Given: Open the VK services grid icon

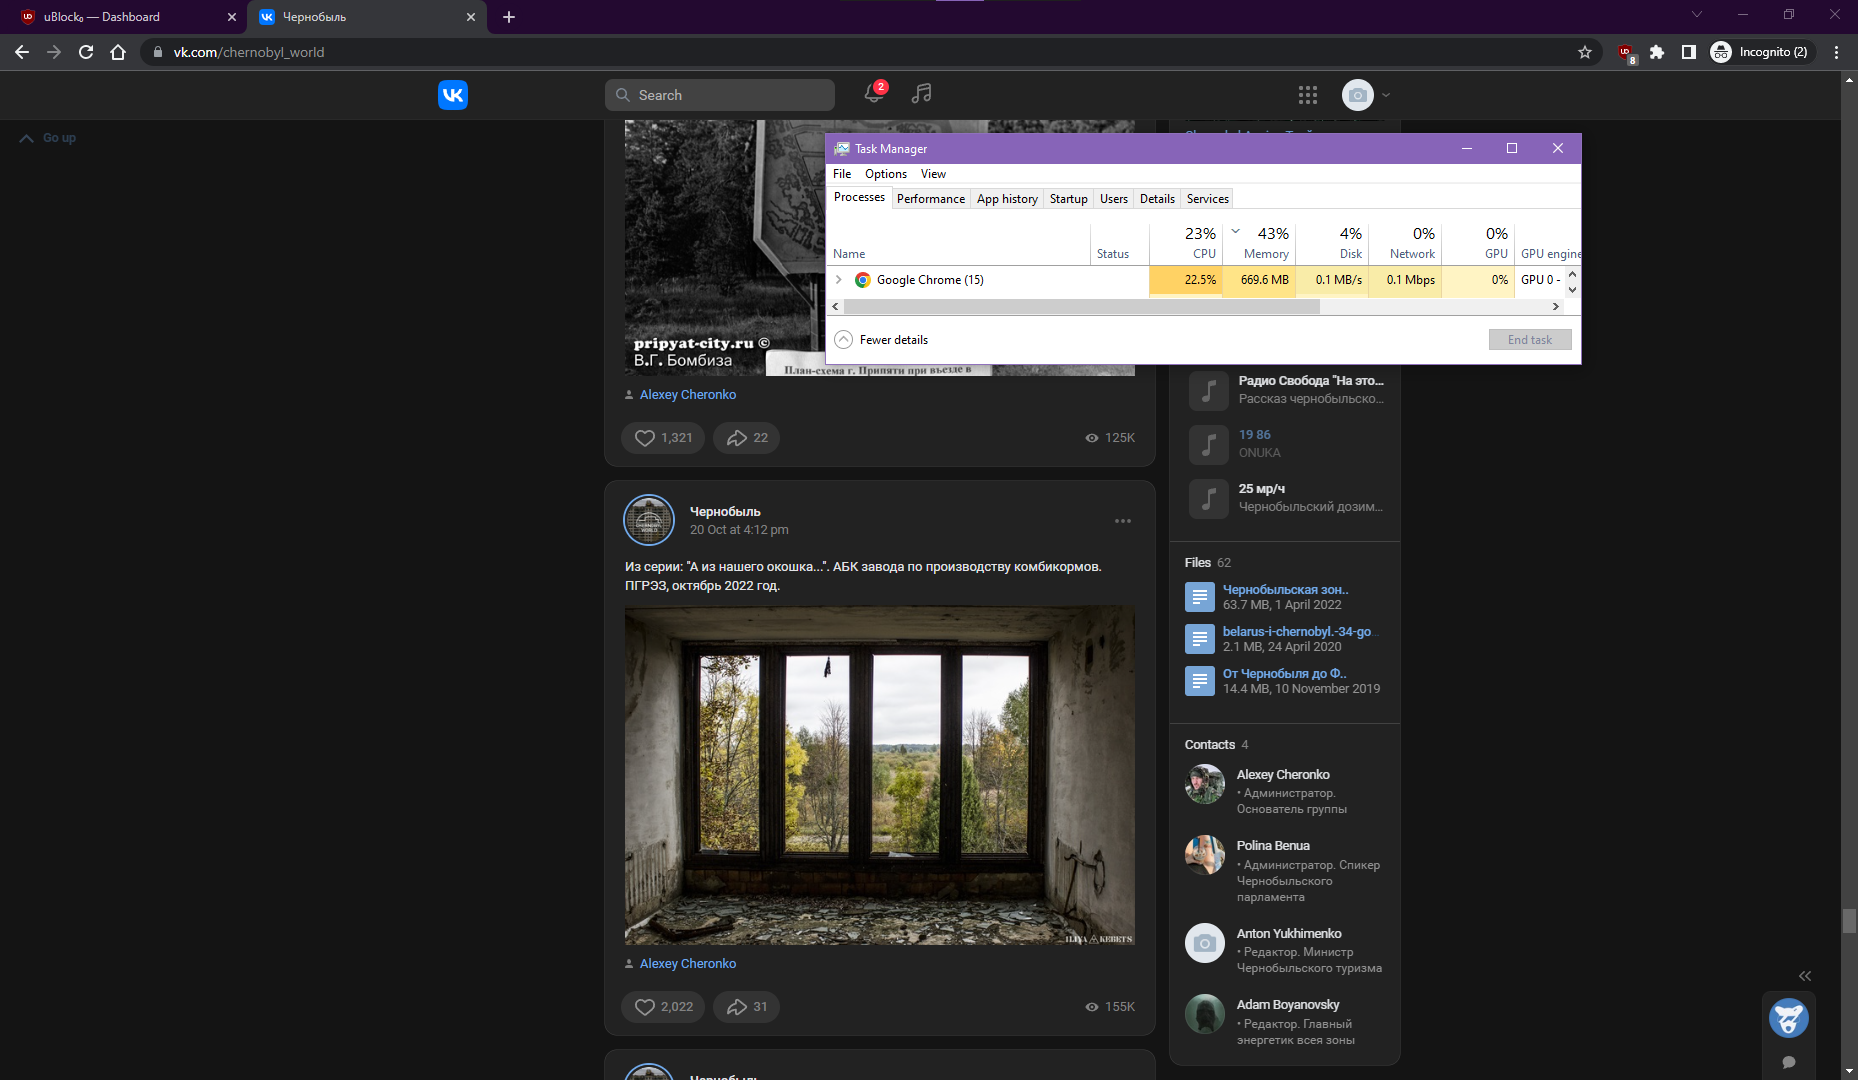Looking at the screenshot, I should tap(1307, 95).
